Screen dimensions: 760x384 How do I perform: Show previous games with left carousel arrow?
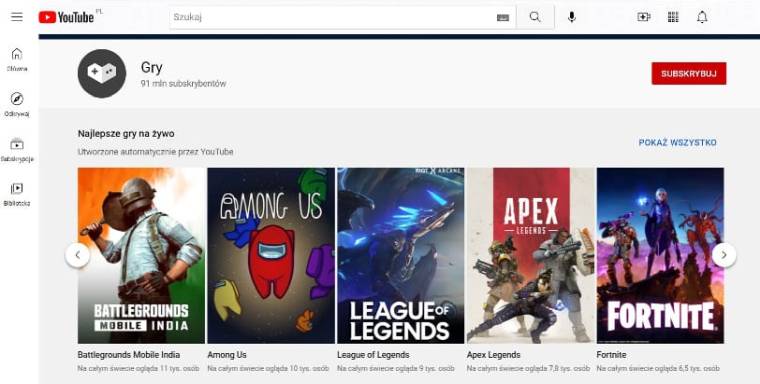pos(78,255)
